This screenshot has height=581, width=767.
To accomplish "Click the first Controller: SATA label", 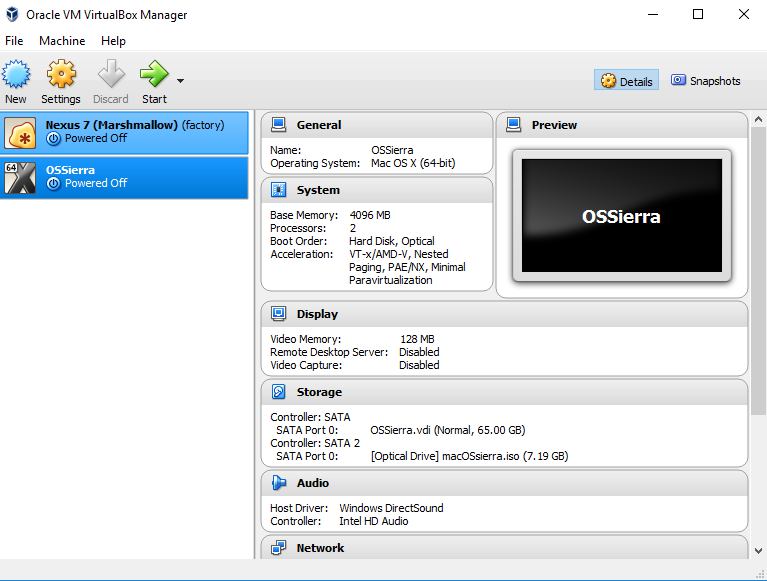I will [x=310, y=417].
